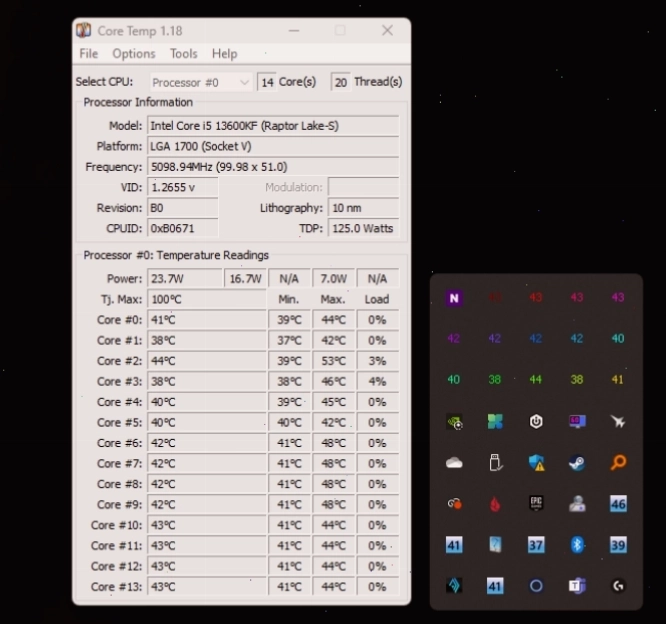
Task: Open the OneDrive cloud tray icon
Action: pyautogui.click(x=454, y=463)
